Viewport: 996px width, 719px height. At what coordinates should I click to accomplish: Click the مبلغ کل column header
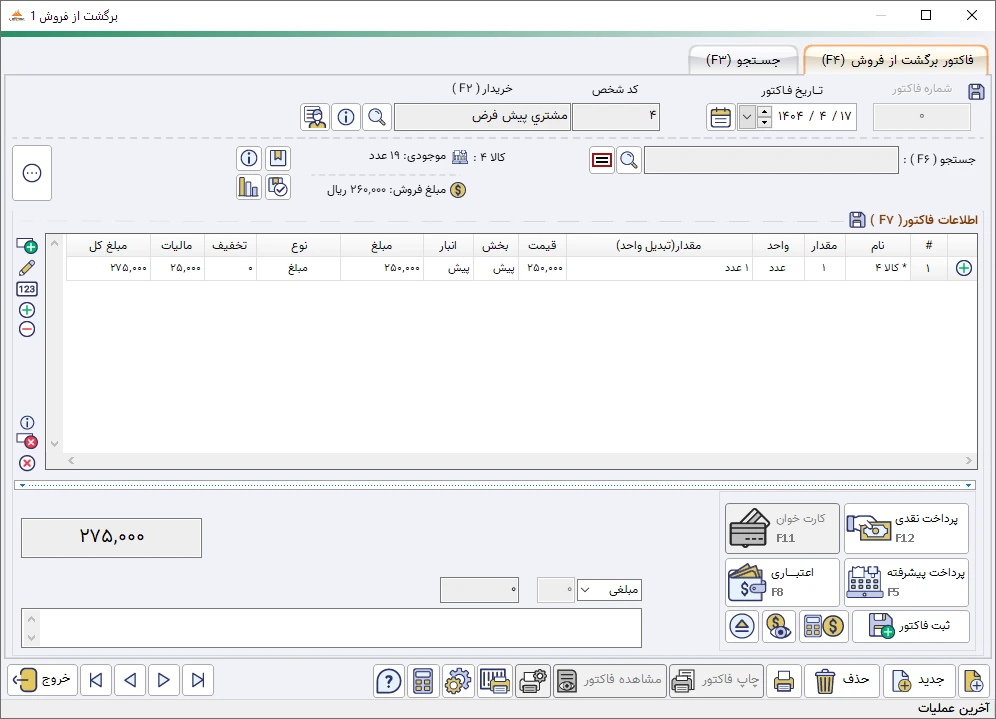(x=108, y=246)
